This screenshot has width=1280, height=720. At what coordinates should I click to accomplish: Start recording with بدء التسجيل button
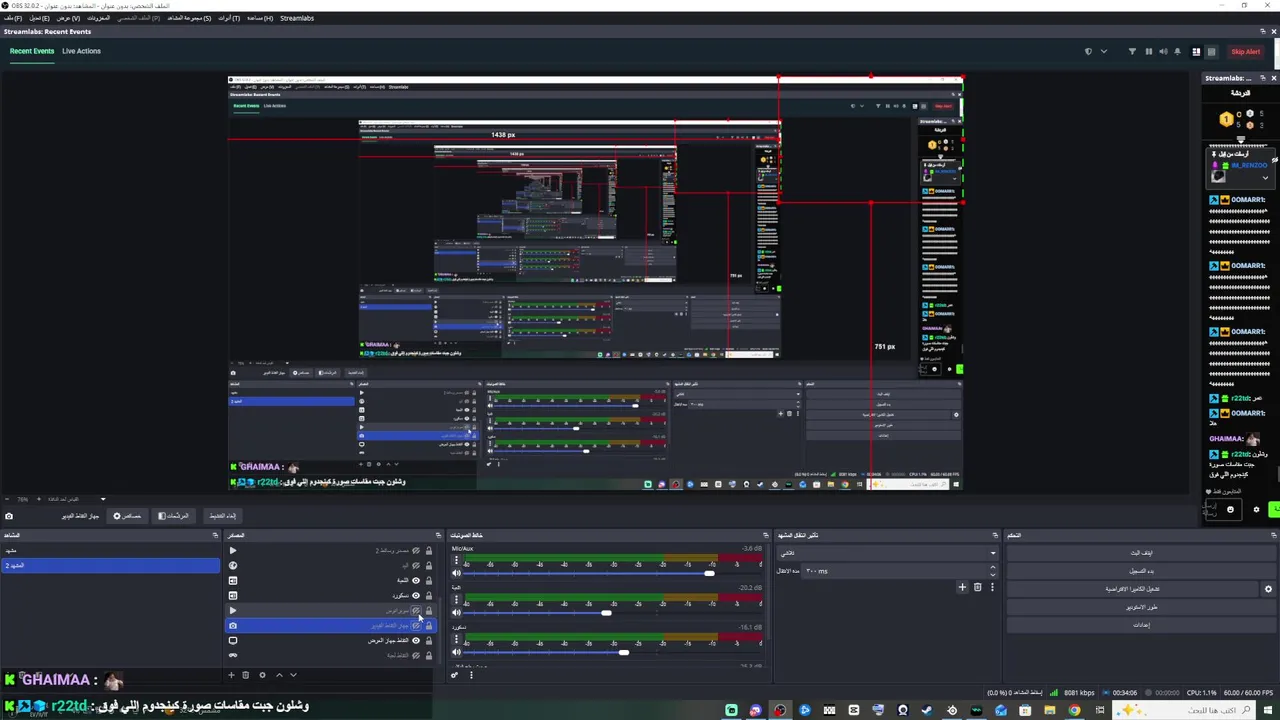[x=1141, y=571]
